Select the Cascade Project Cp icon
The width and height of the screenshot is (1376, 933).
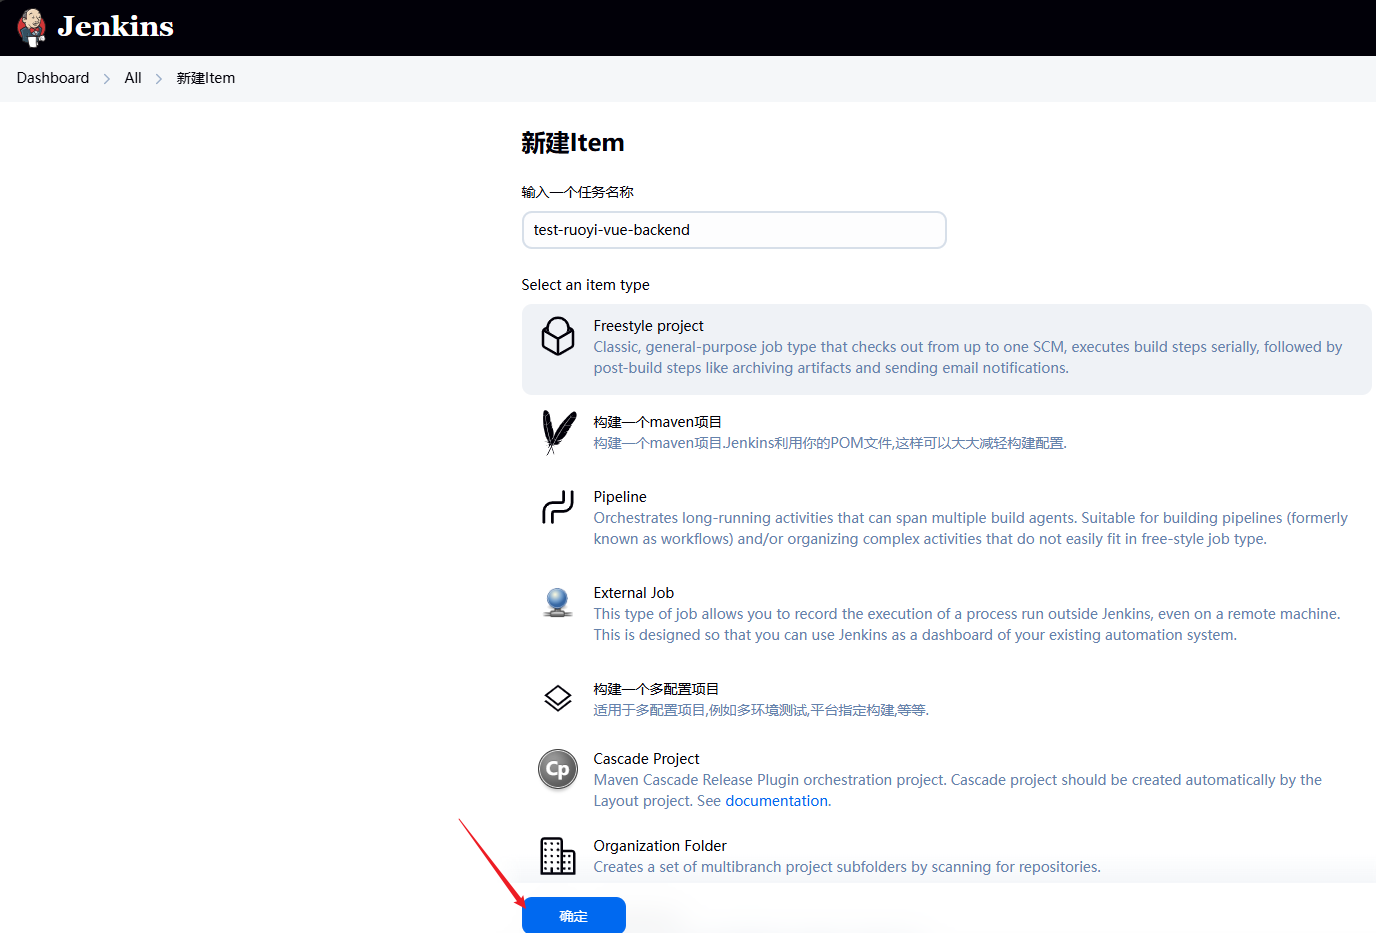tap(558, 769)
